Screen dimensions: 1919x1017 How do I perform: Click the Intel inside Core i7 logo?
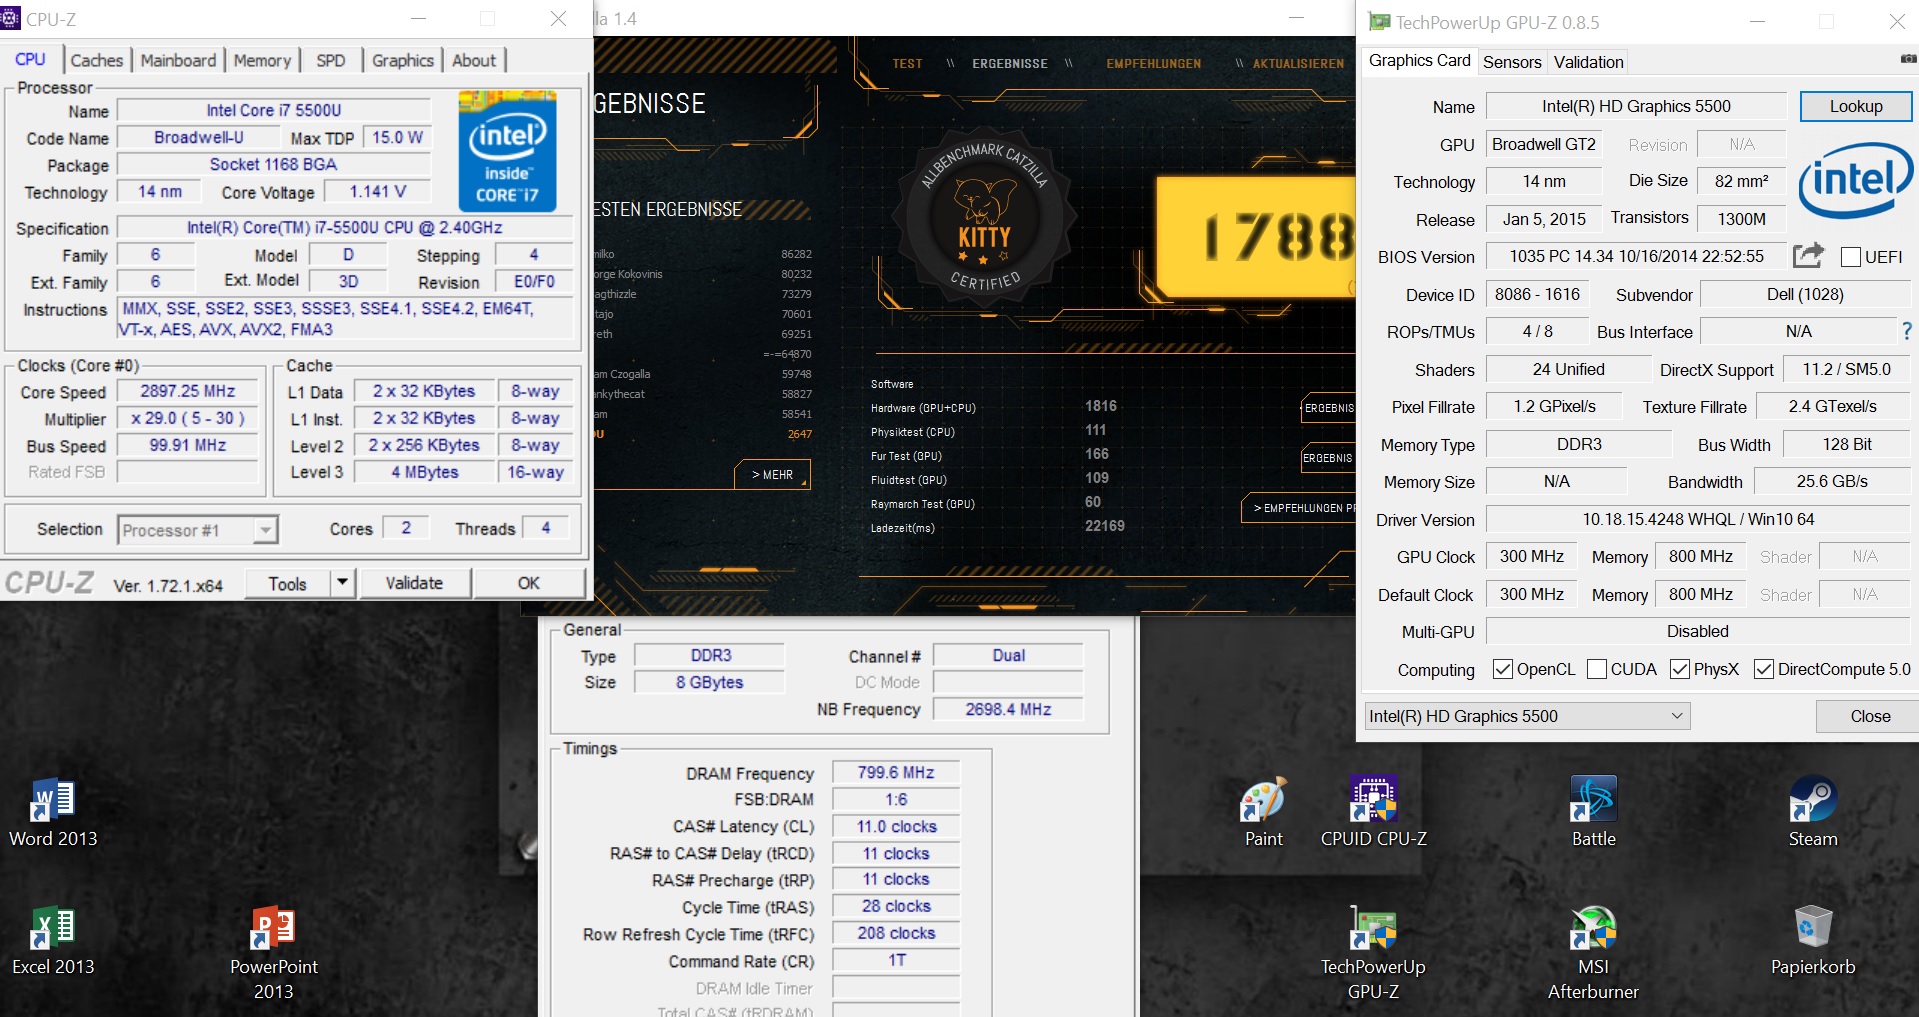(x=507, y=150)
